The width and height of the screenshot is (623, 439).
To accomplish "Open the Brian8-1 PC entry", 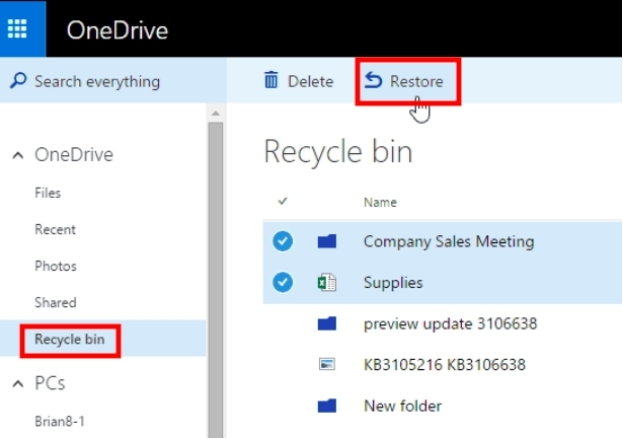I will [x=60, y=421].
